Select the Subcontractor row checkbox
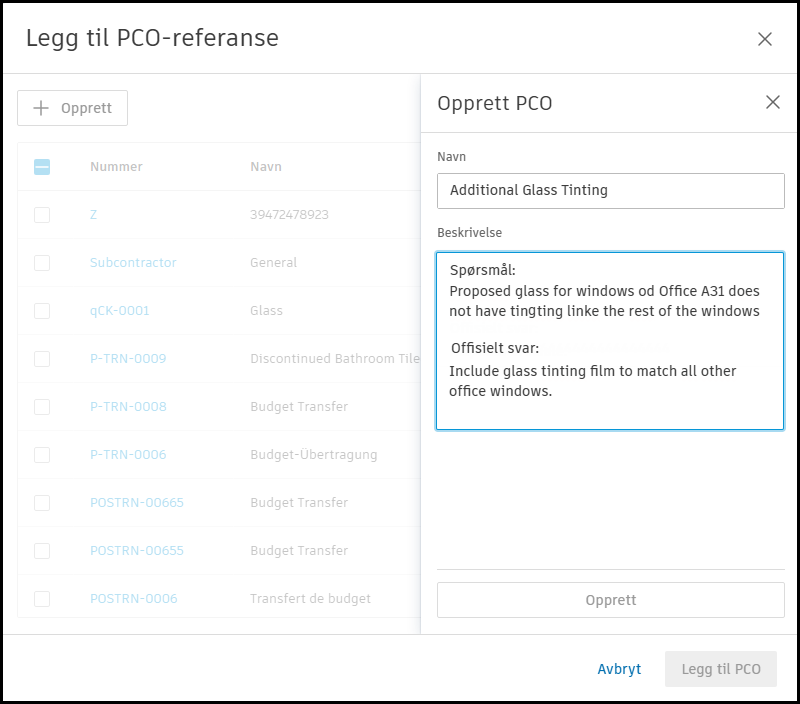This screenshot has height=704, width=800. click(x=42, y=263)
